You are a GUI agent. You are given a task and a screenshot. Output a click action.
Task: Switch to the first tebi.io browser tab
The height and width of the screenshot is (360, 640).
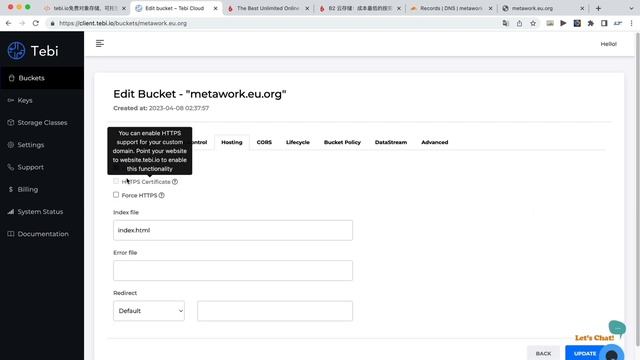point(84,8)
